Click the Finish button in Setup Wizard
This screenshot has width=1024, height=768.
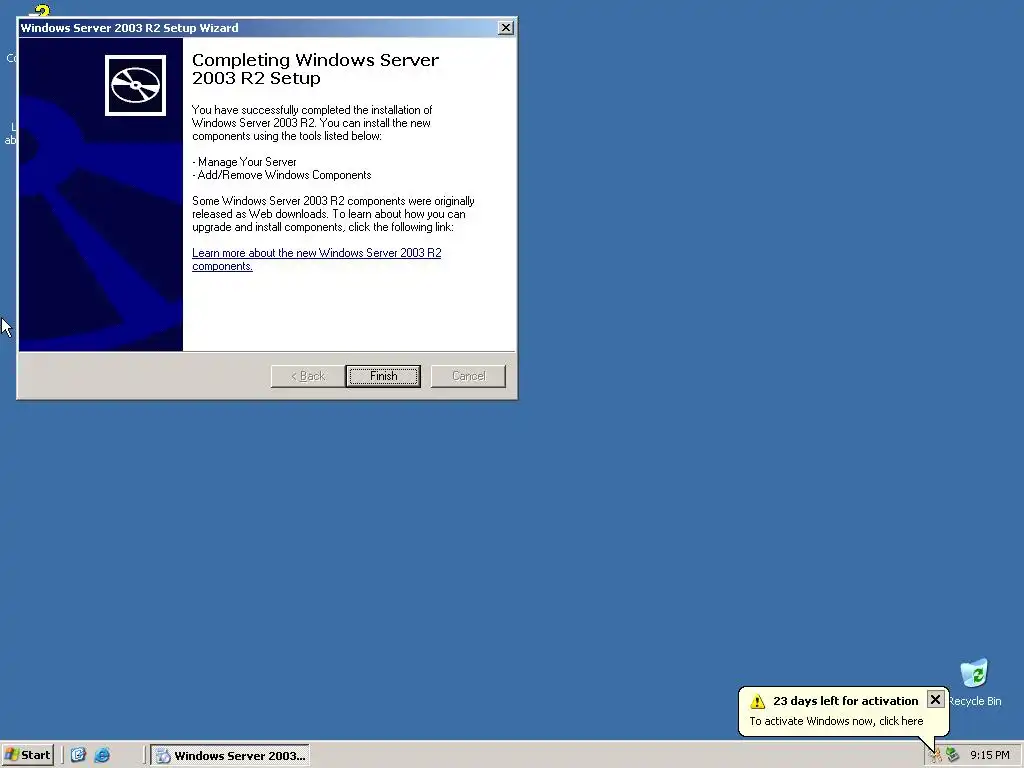coord(383,376)
